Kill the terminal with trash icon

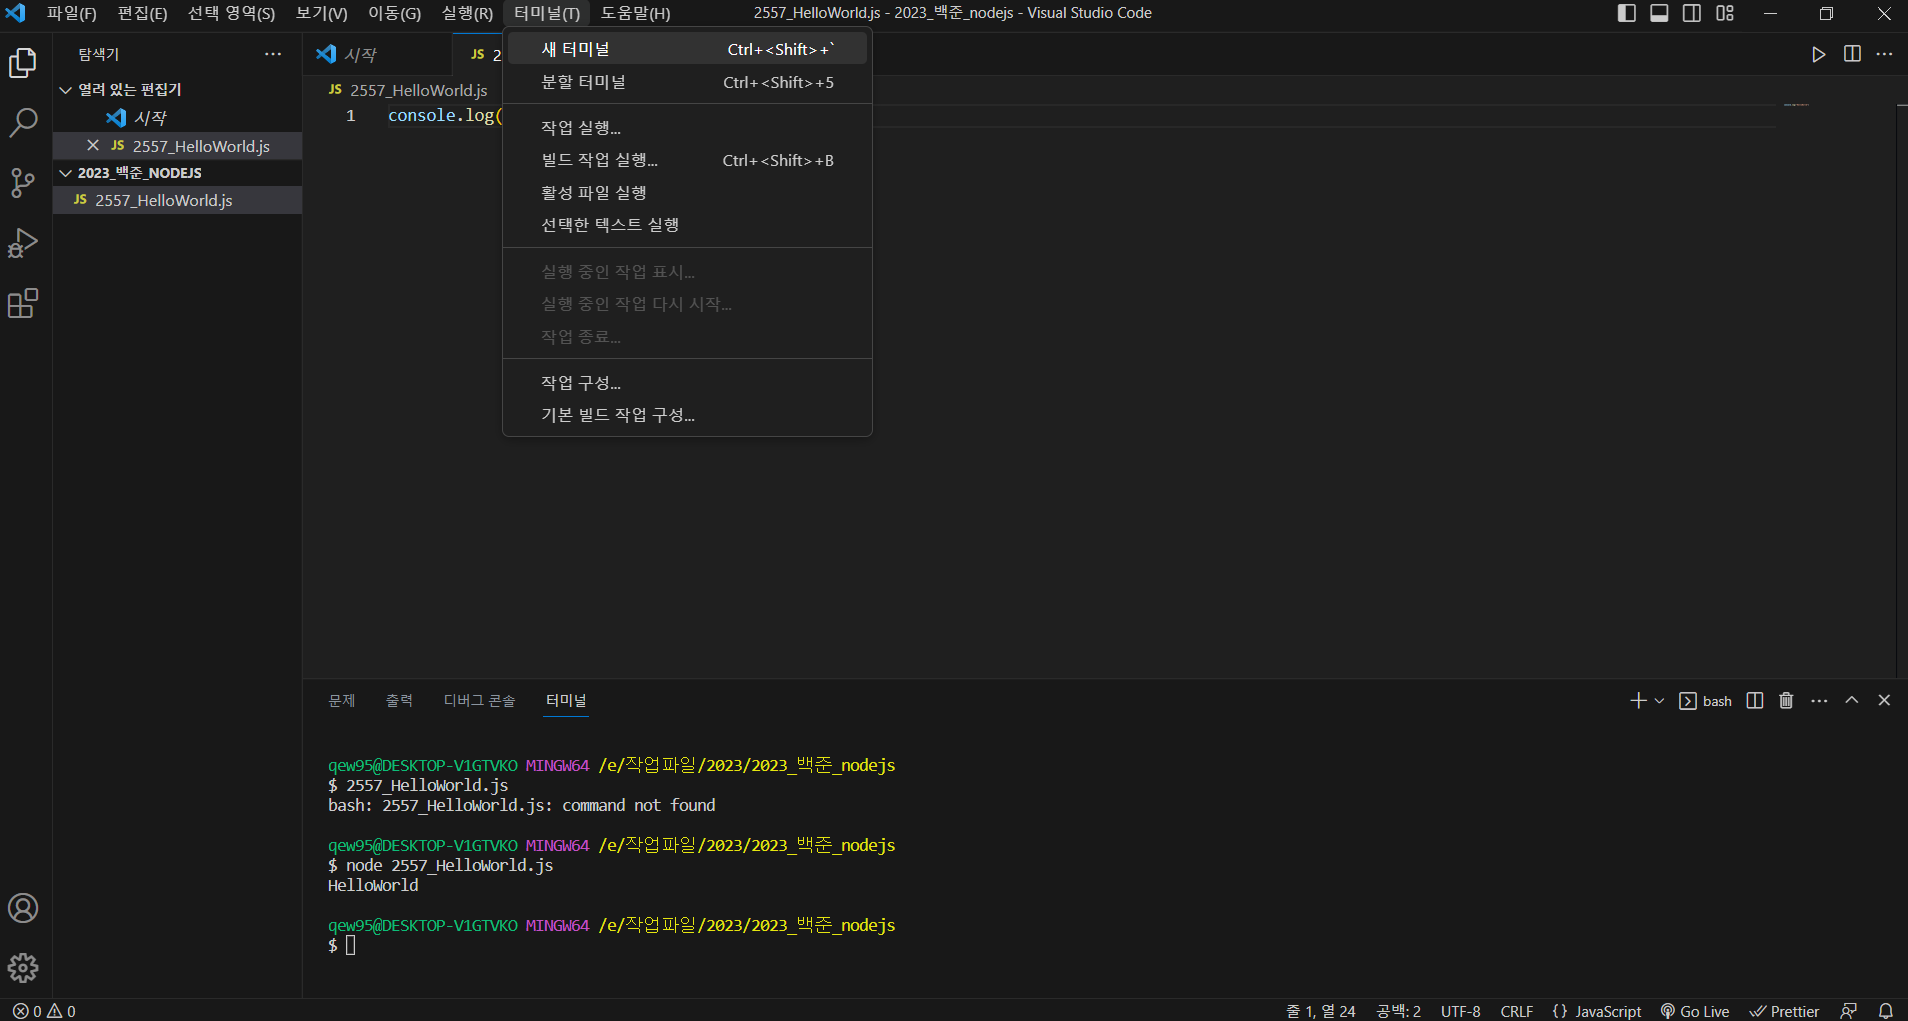[1787, 701]
